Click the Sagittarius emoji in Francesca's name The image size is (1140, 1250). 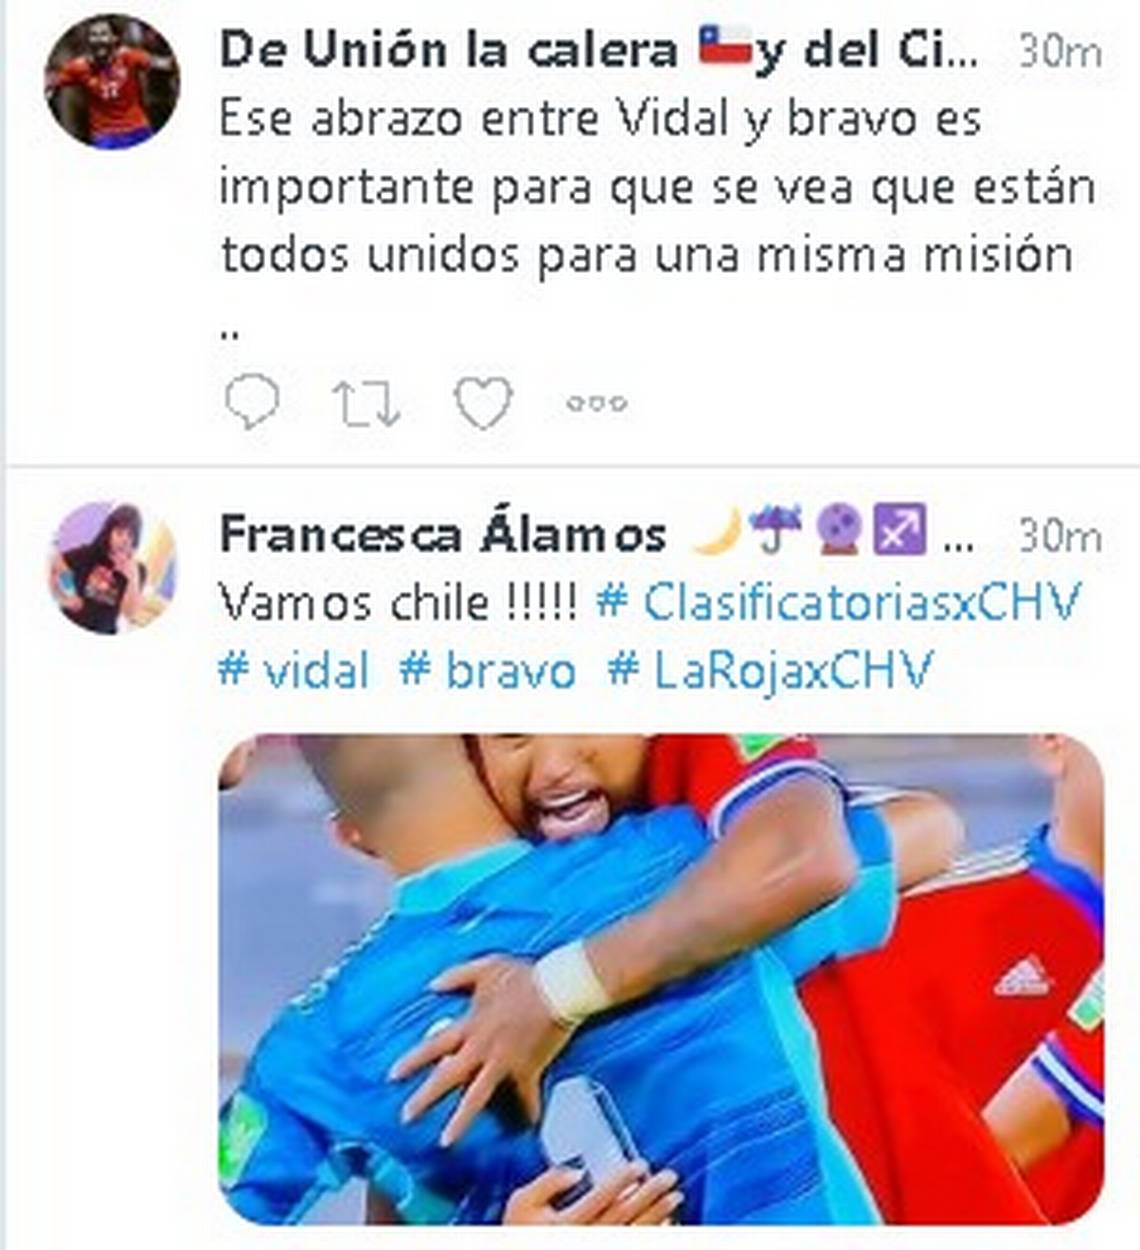pos(900,531)
